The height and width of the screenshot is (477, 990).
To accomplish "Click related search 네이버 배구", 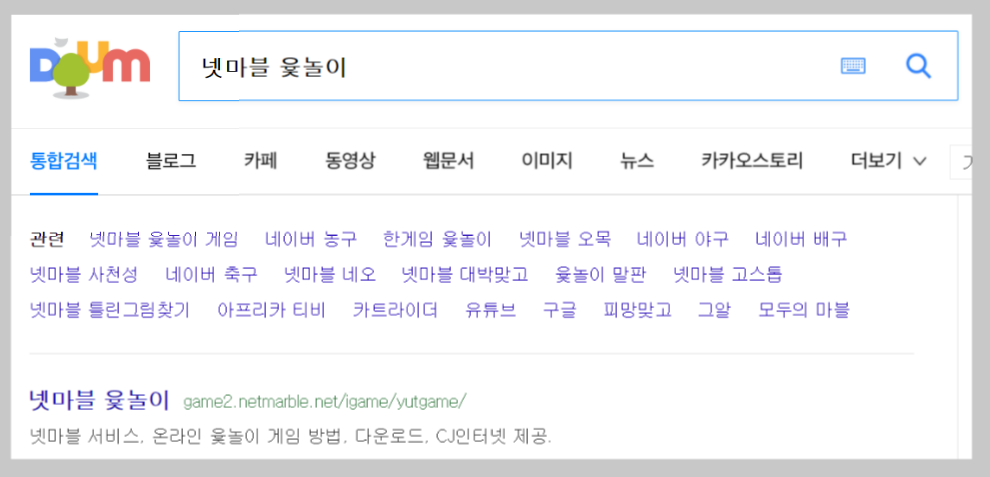I will (801, 239).
